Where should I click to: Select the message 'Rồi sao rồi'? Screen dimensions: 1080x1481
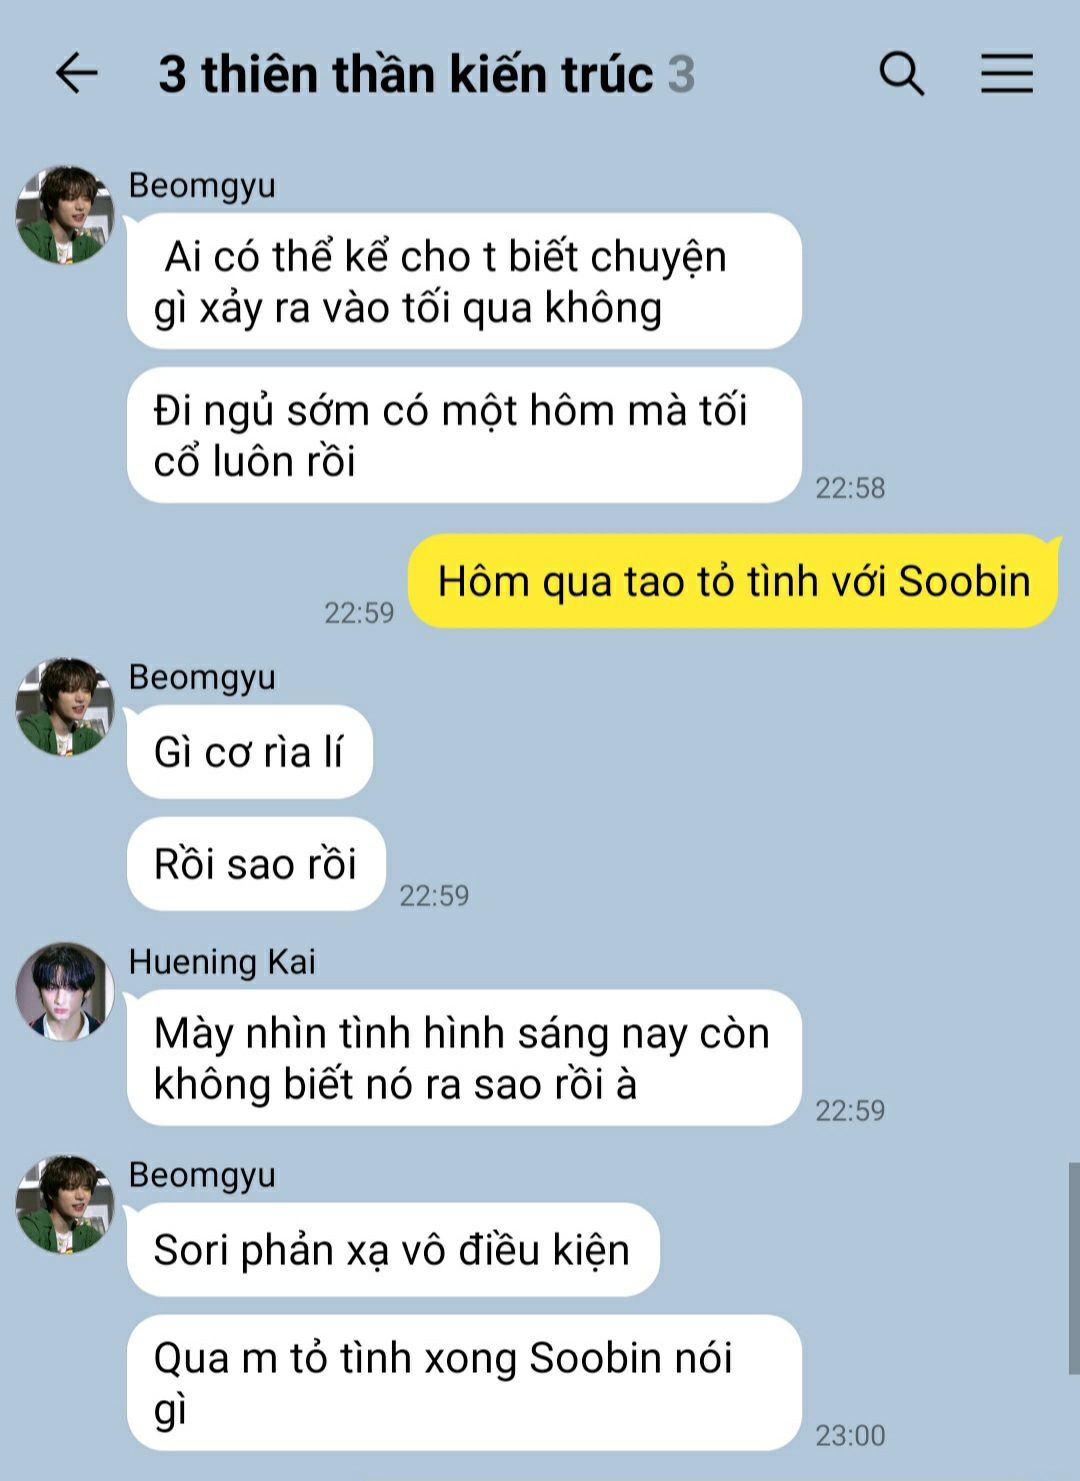256,864
